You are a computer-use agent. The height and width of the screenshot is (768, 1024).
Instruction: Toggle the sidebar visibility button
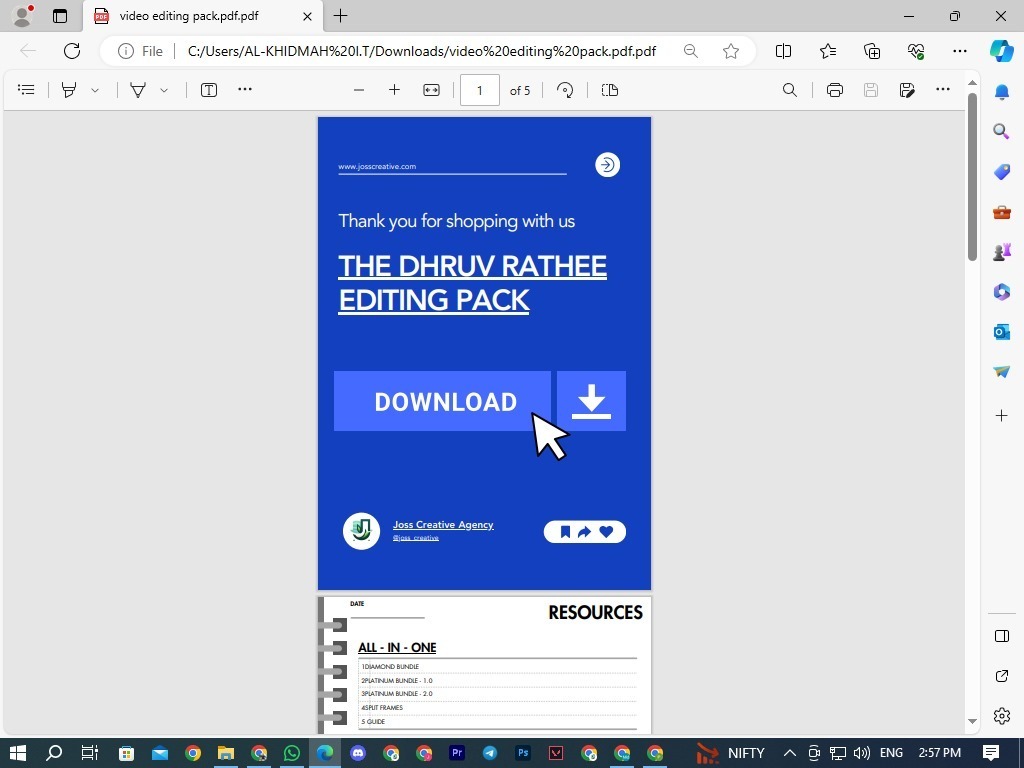[x=1002, y=636]
